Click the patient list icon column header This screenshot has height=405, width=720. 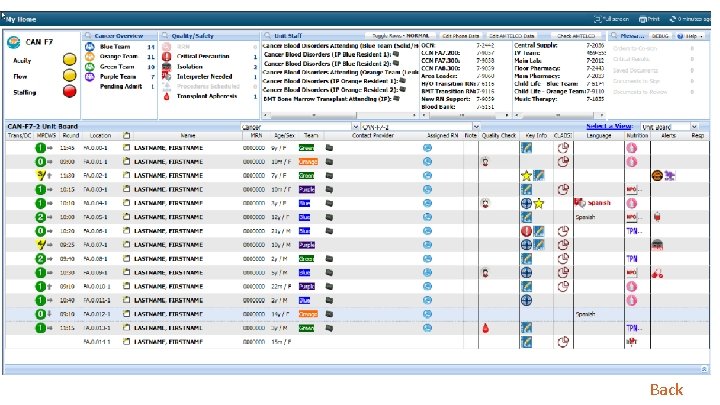[x=126, y=135]
